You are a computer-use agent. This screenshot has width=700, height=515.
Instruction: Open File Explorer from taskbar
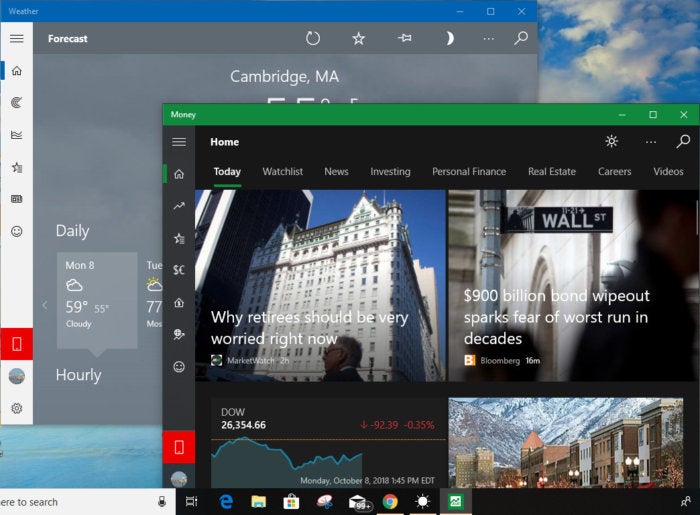[258, 502]
